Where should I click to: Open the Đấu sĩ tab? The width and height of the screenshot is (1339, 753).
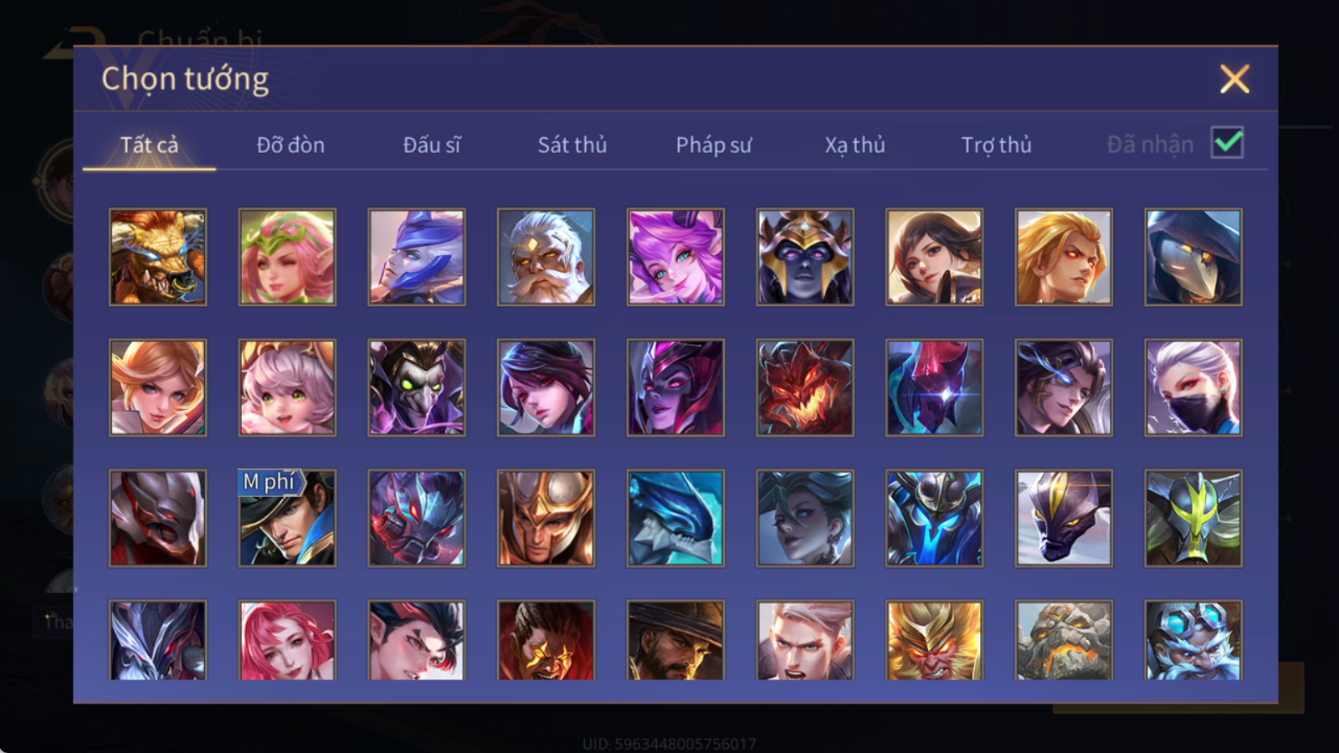[x=431, y=145]
